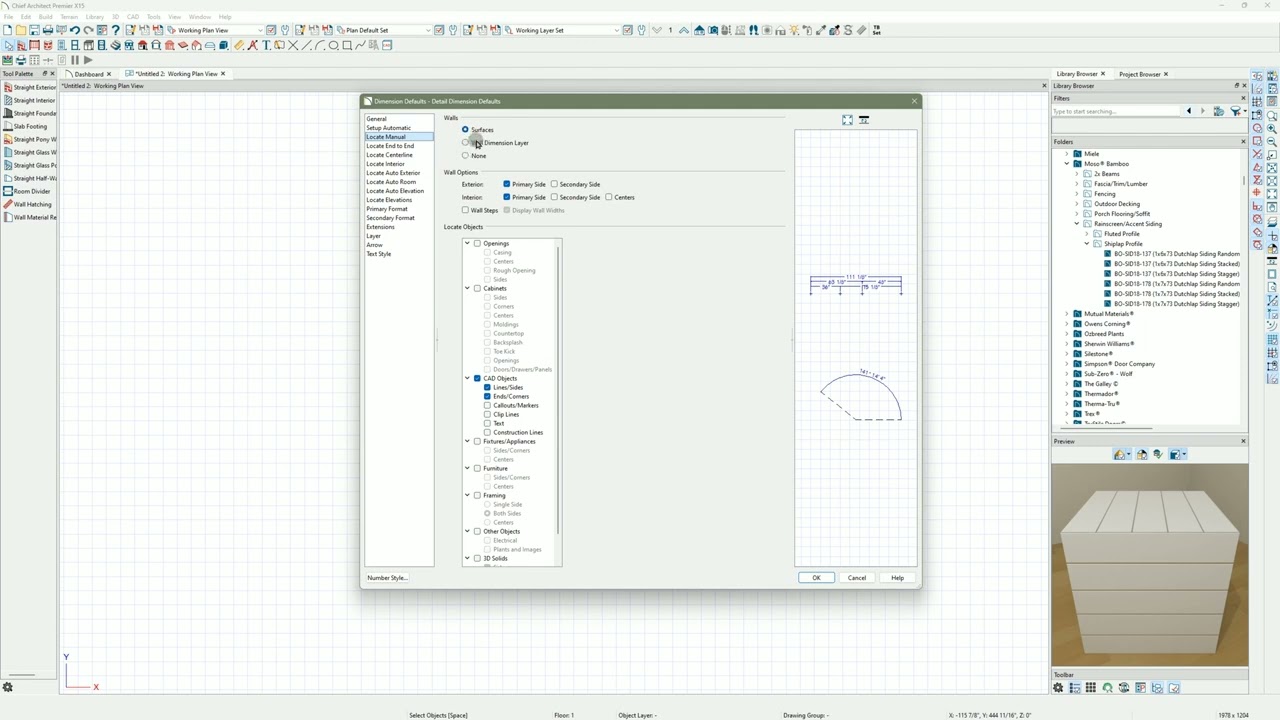1280x720 pixels.
Task: Click the fill window icon above dialog preview
Action: point(847,120)
